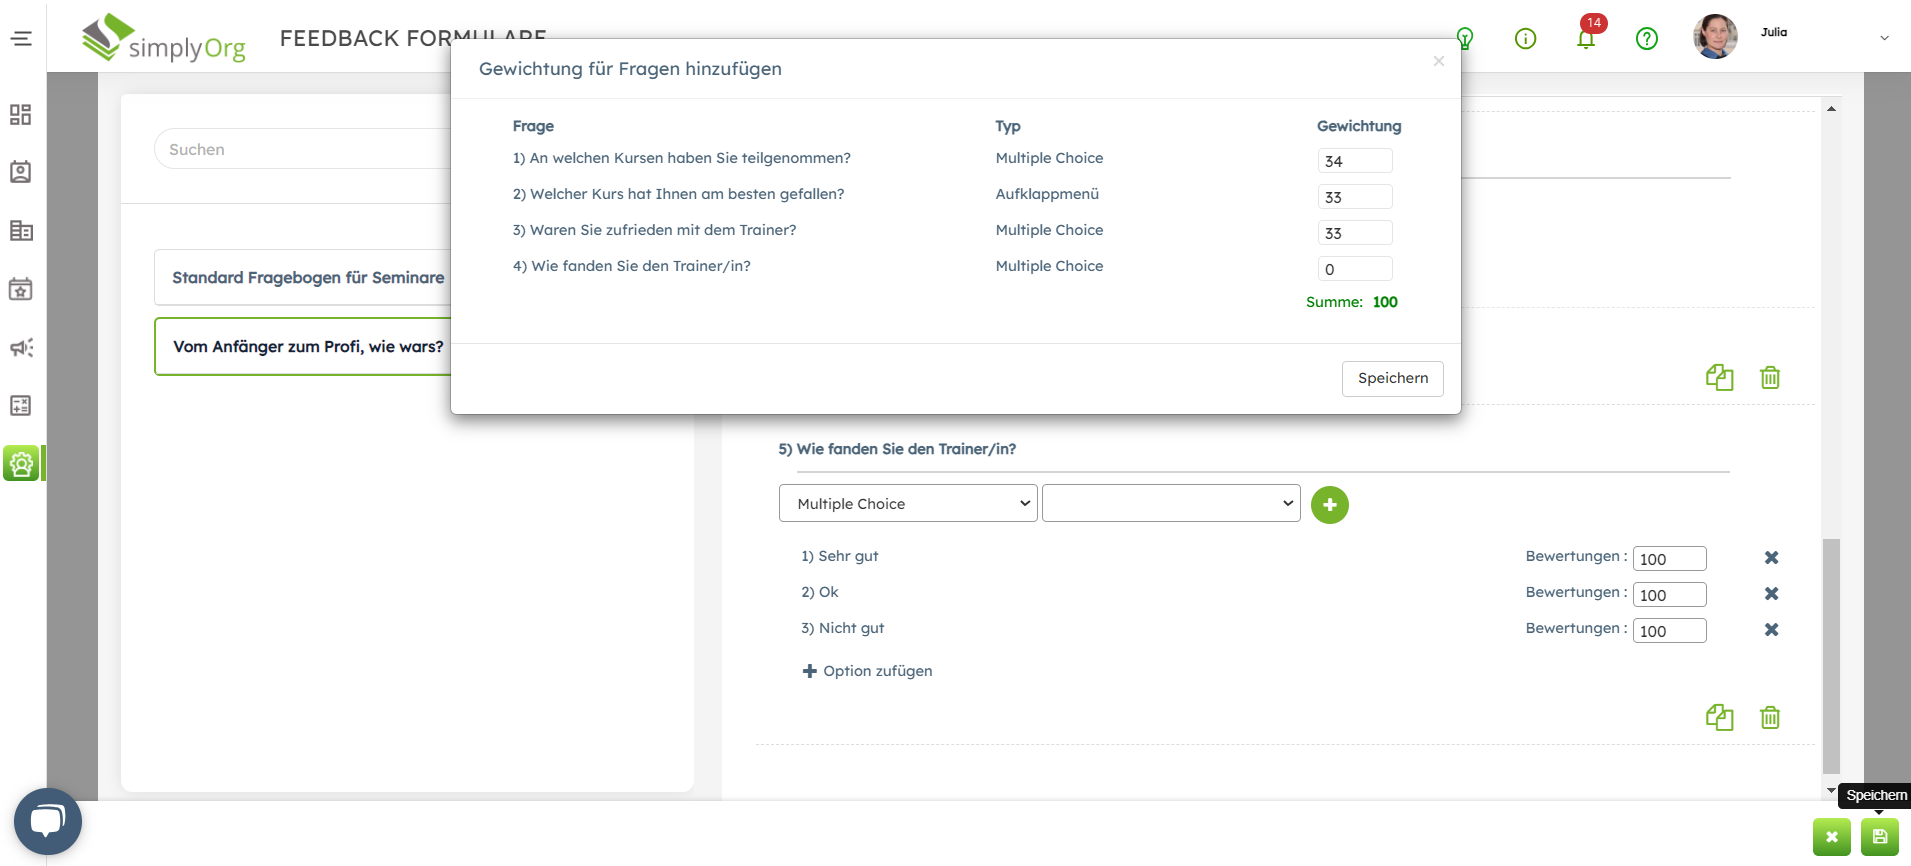
Task: Click the notification bell icon
Action: 1585,39
